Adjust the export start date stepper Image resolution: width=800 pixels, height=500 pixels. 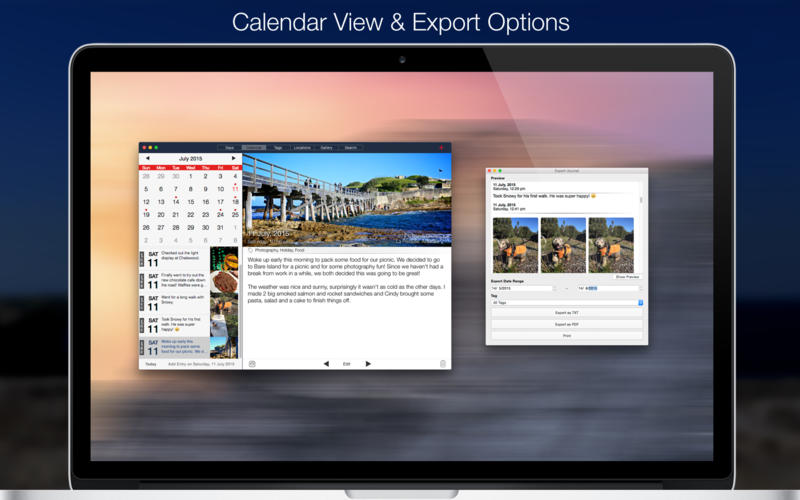555,288
